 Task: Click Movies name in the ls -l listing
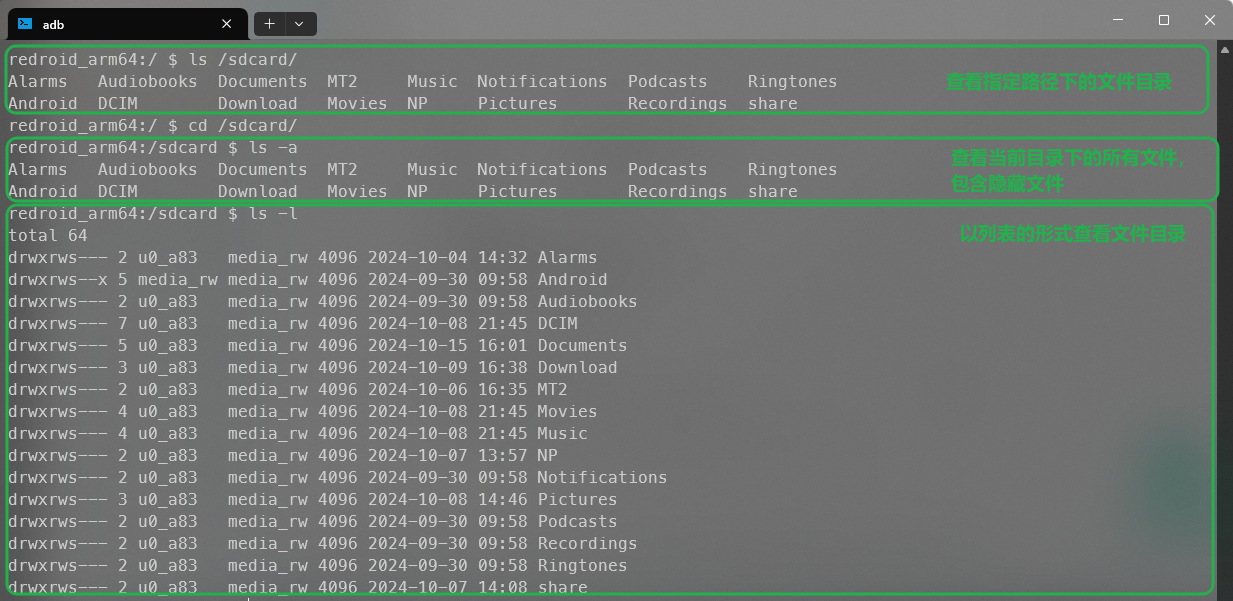[568, 411]
